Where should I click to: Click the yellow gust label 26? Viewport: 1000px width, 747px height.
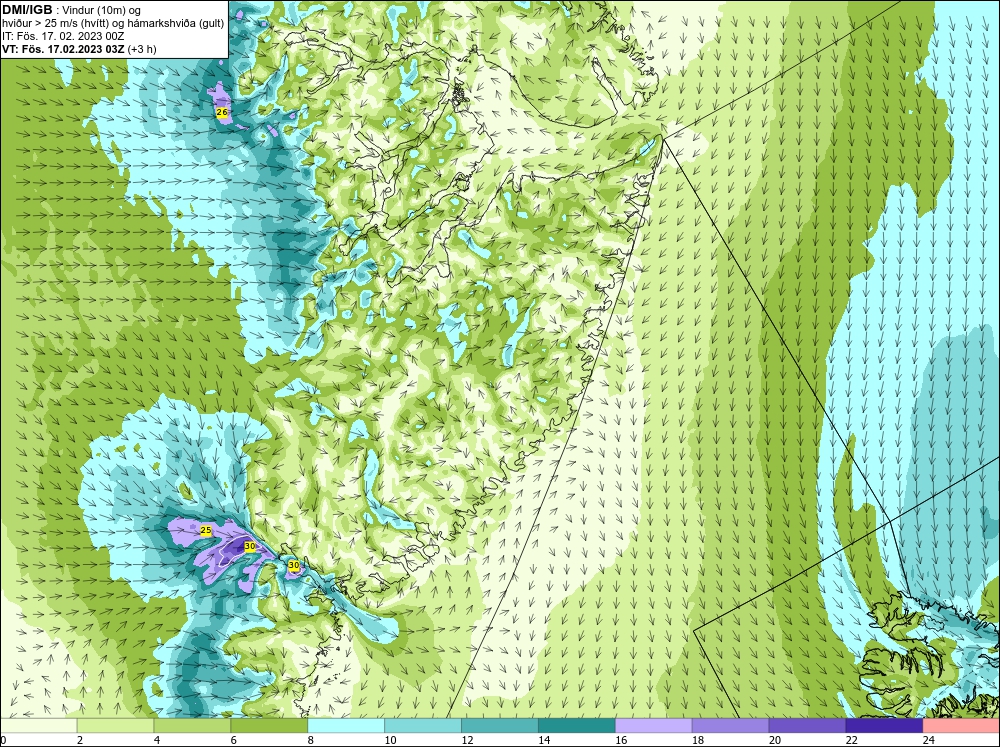pos(222,112)
